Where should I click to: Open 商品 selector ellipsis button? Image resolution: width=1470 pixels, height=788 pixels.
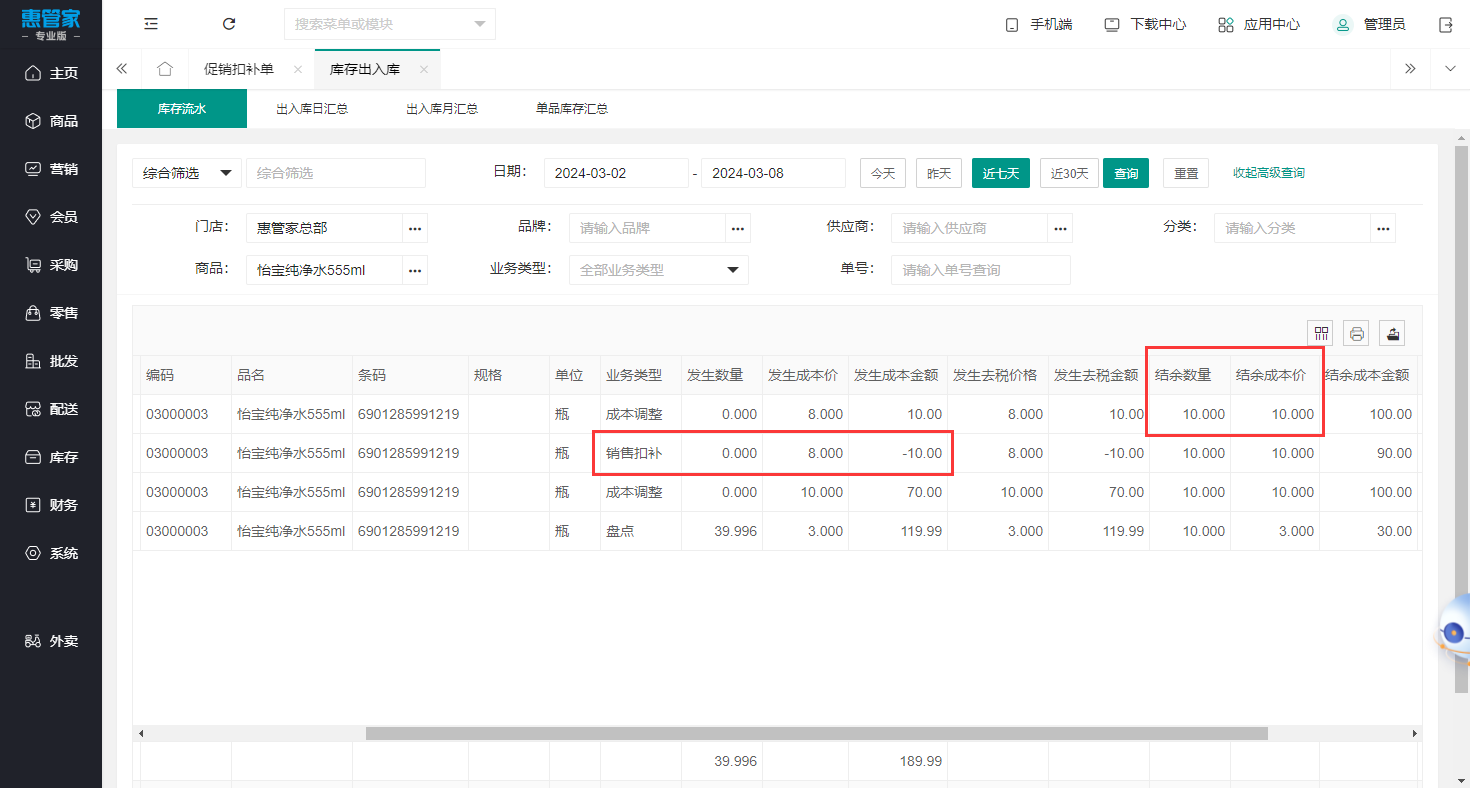coord(415,270)
